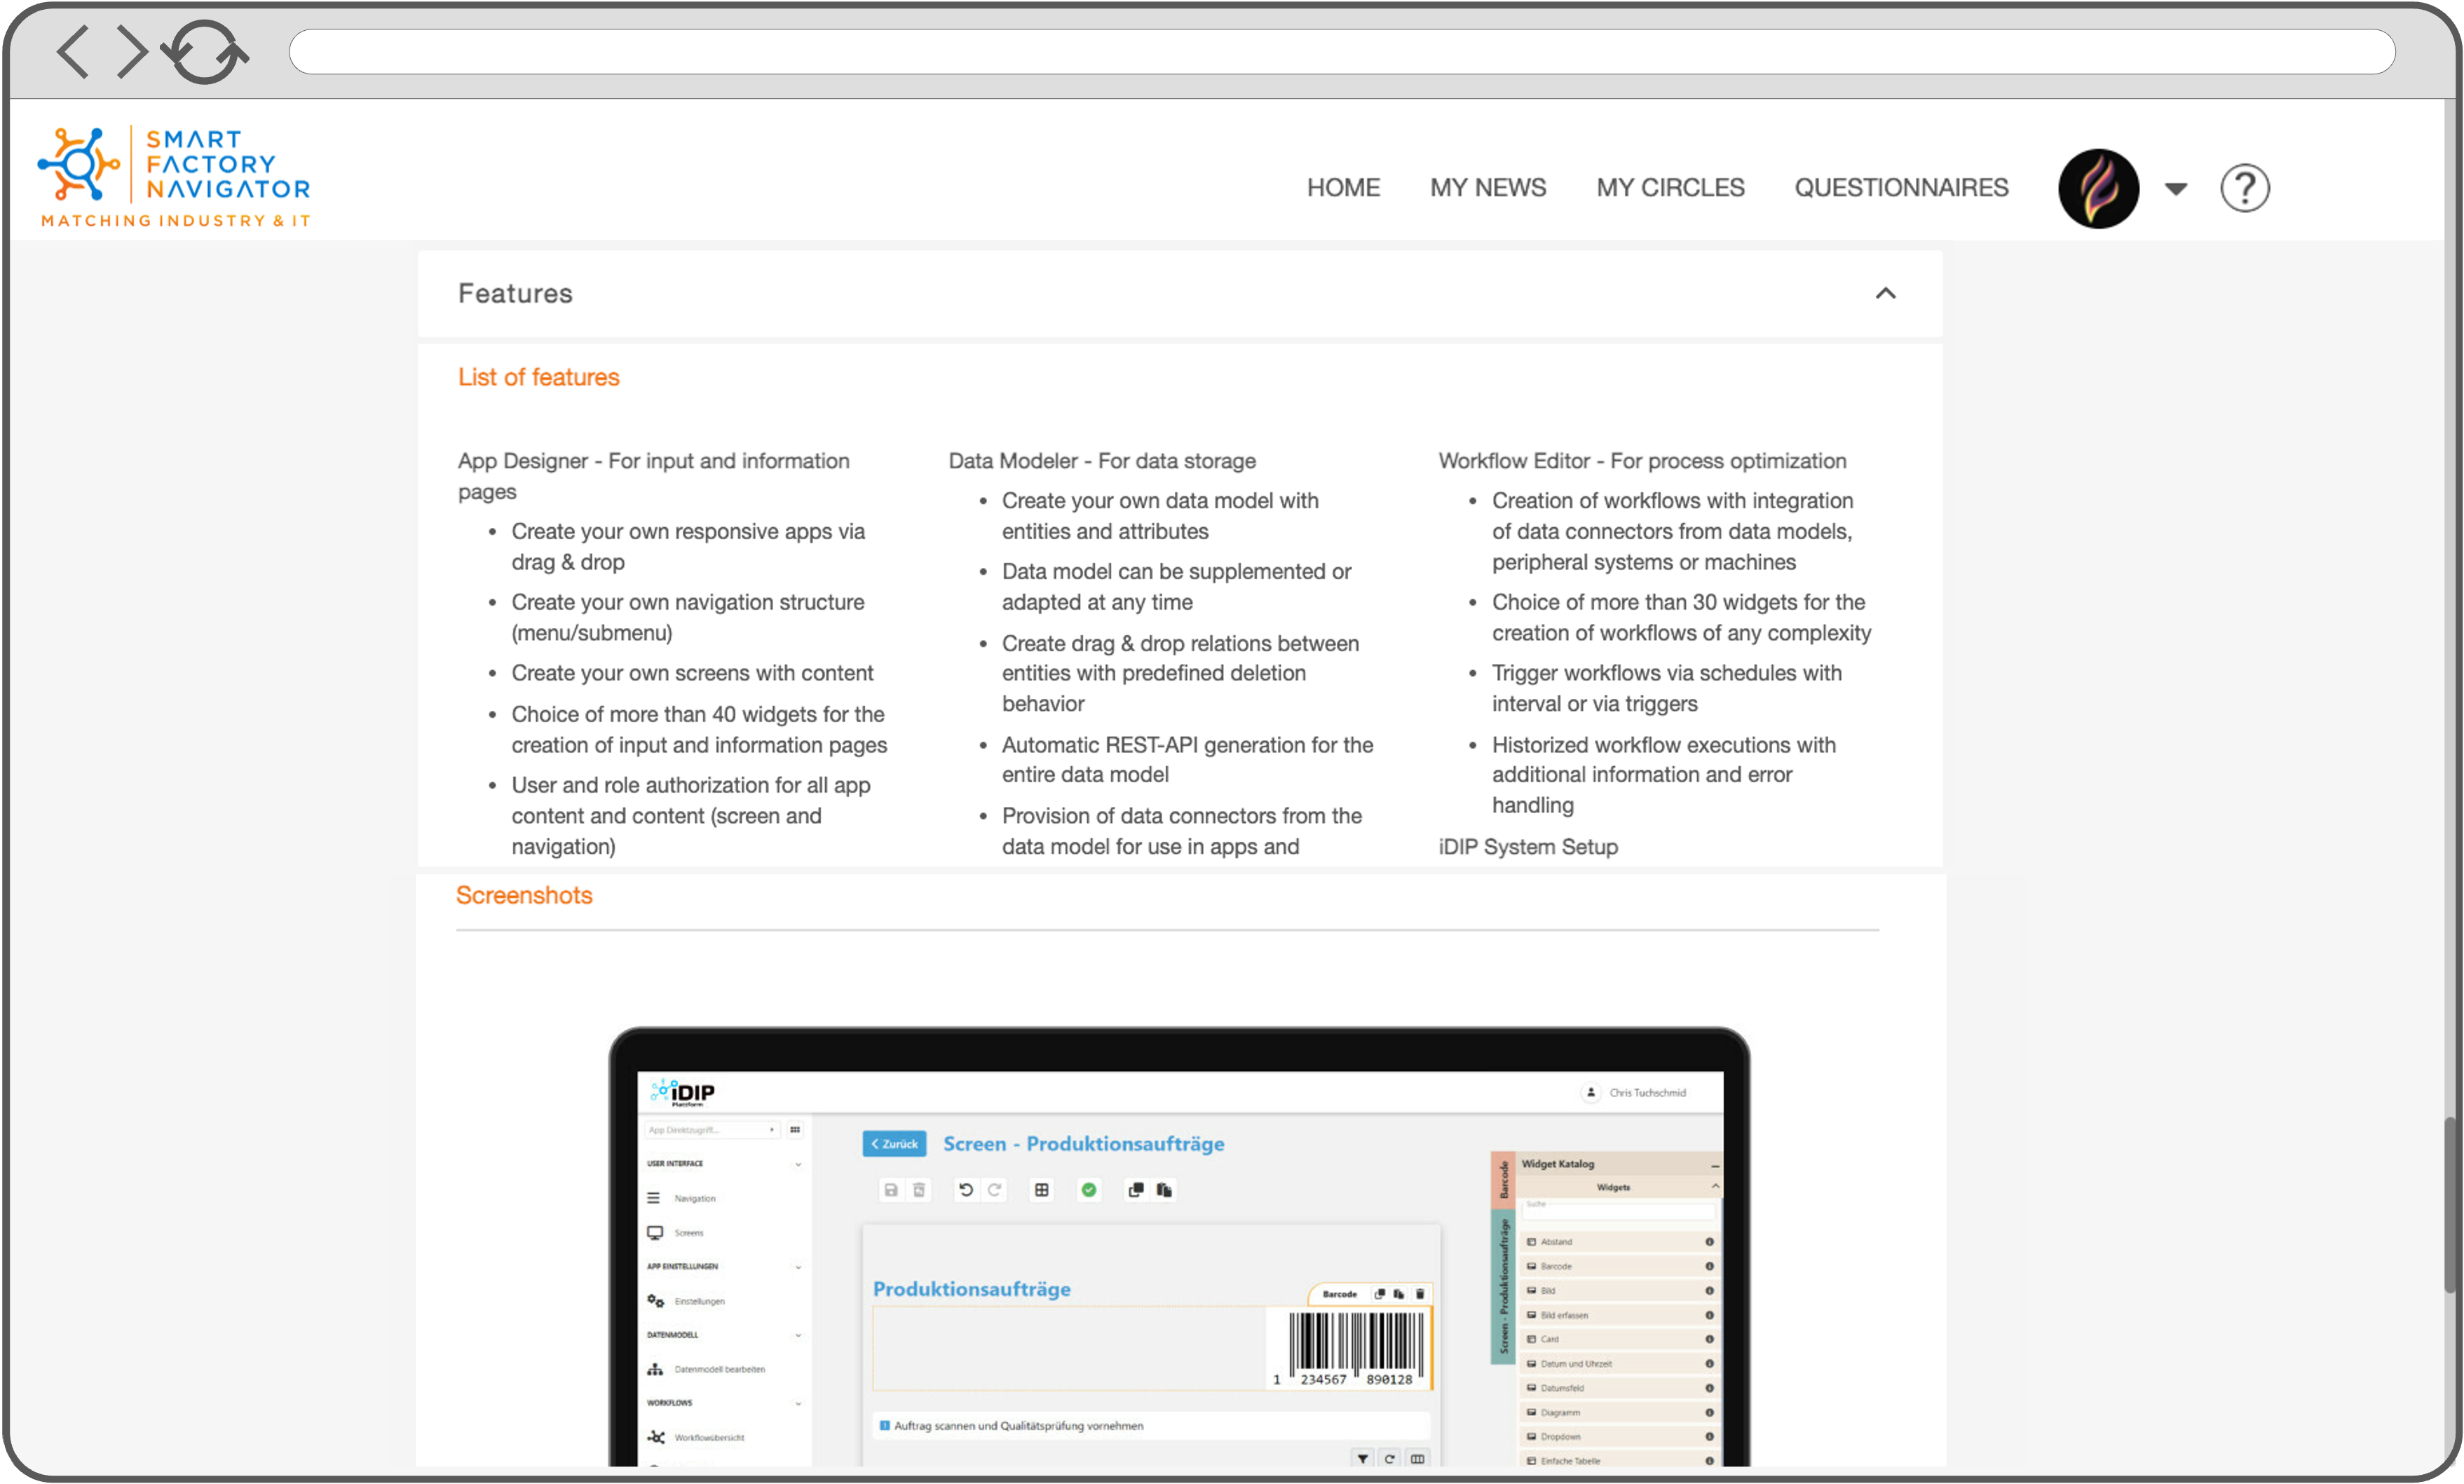This screenshot has width=2464, height=1484.
Task: Open the account dropdown caret beside avatar
Action: pyautogui.click(x=2175, y=188)
